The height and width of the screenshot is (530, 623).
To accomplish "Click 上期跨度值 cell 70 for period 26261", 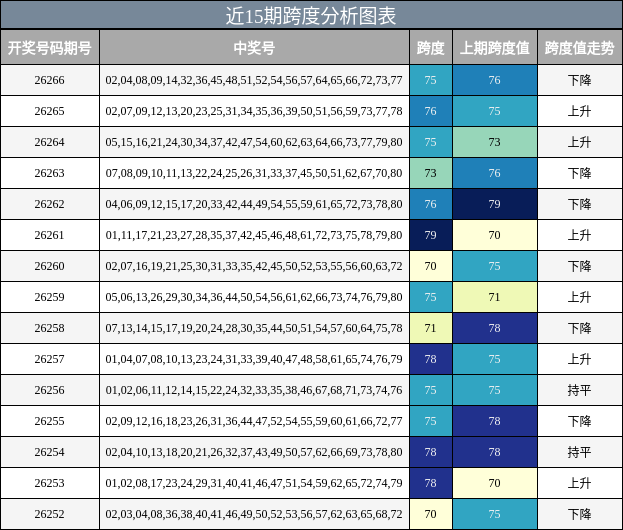I will 495,235.
